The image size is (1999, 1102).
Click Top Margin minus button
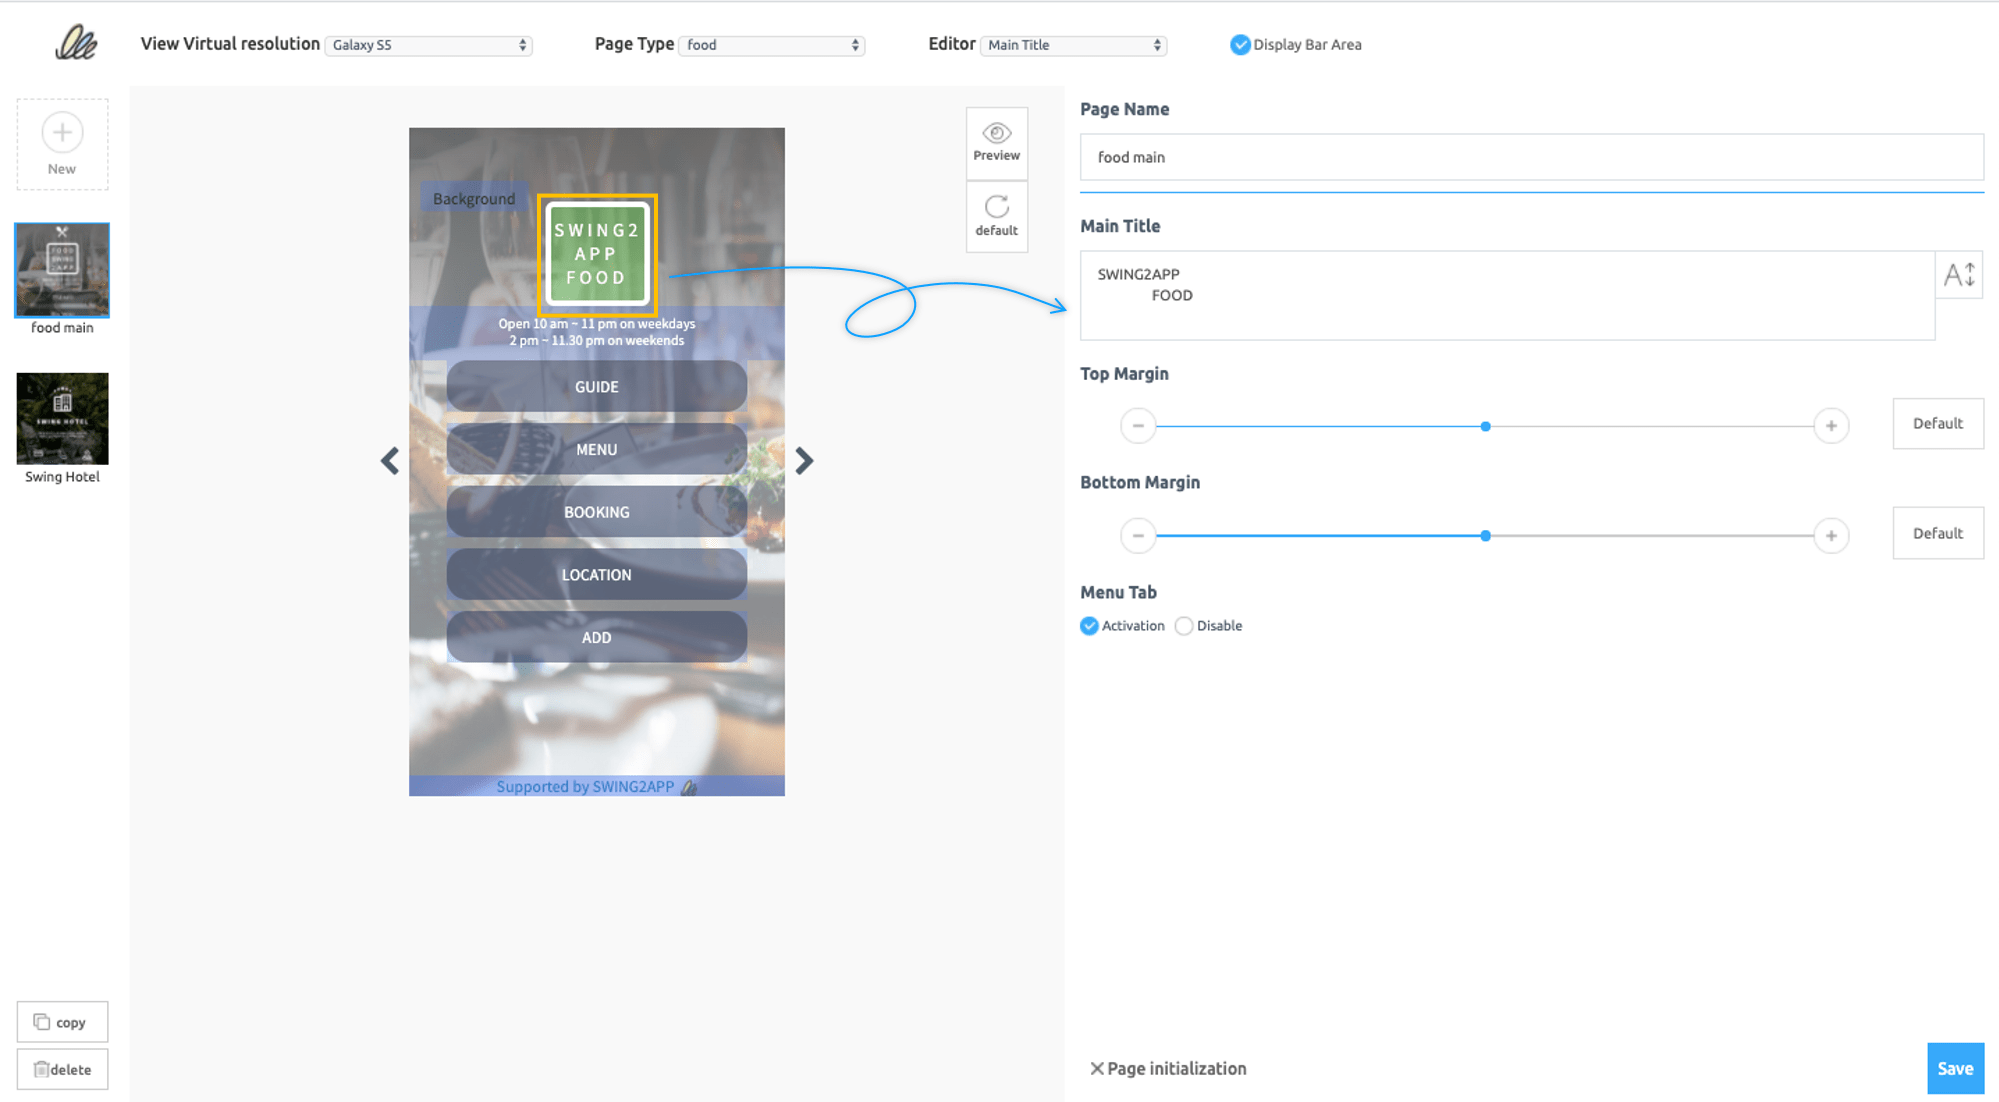(x=1138, y=426)
